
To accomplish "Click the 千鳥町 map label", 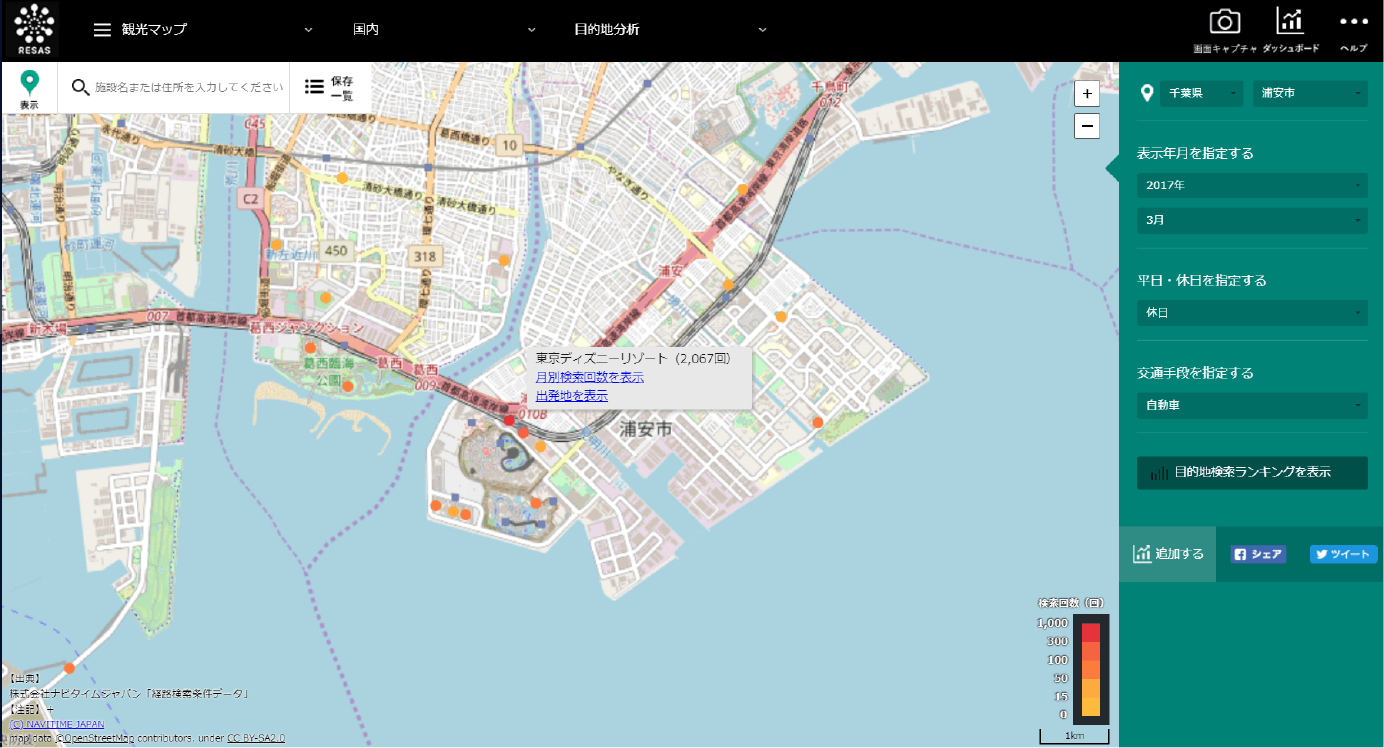I will point(829,87).
